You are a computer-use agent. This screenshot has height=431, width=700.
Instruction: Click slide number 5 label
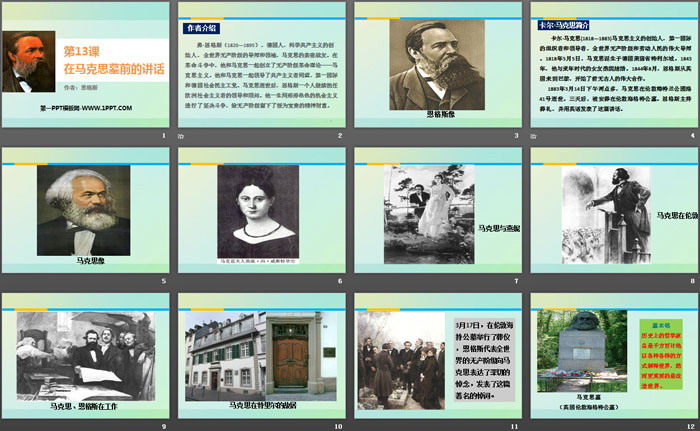point(164,281)
